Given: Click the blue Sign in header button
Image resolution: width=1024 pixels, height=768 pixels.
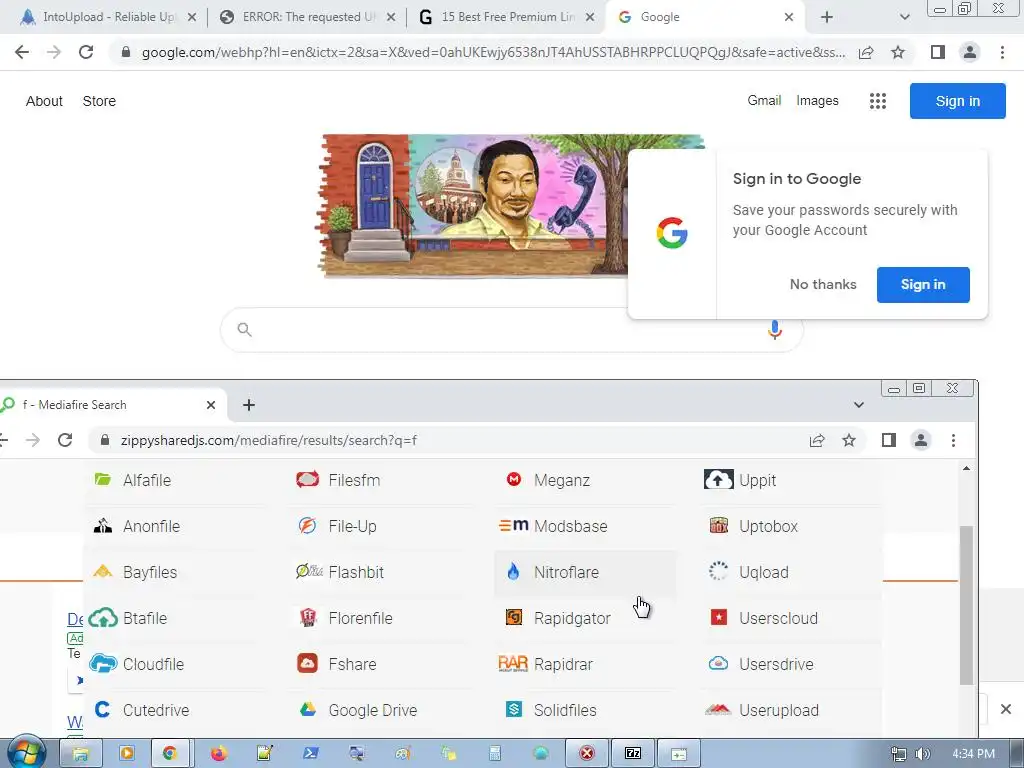Looking at the screenshot, I should pyautogui.click(x=957, y=101).
